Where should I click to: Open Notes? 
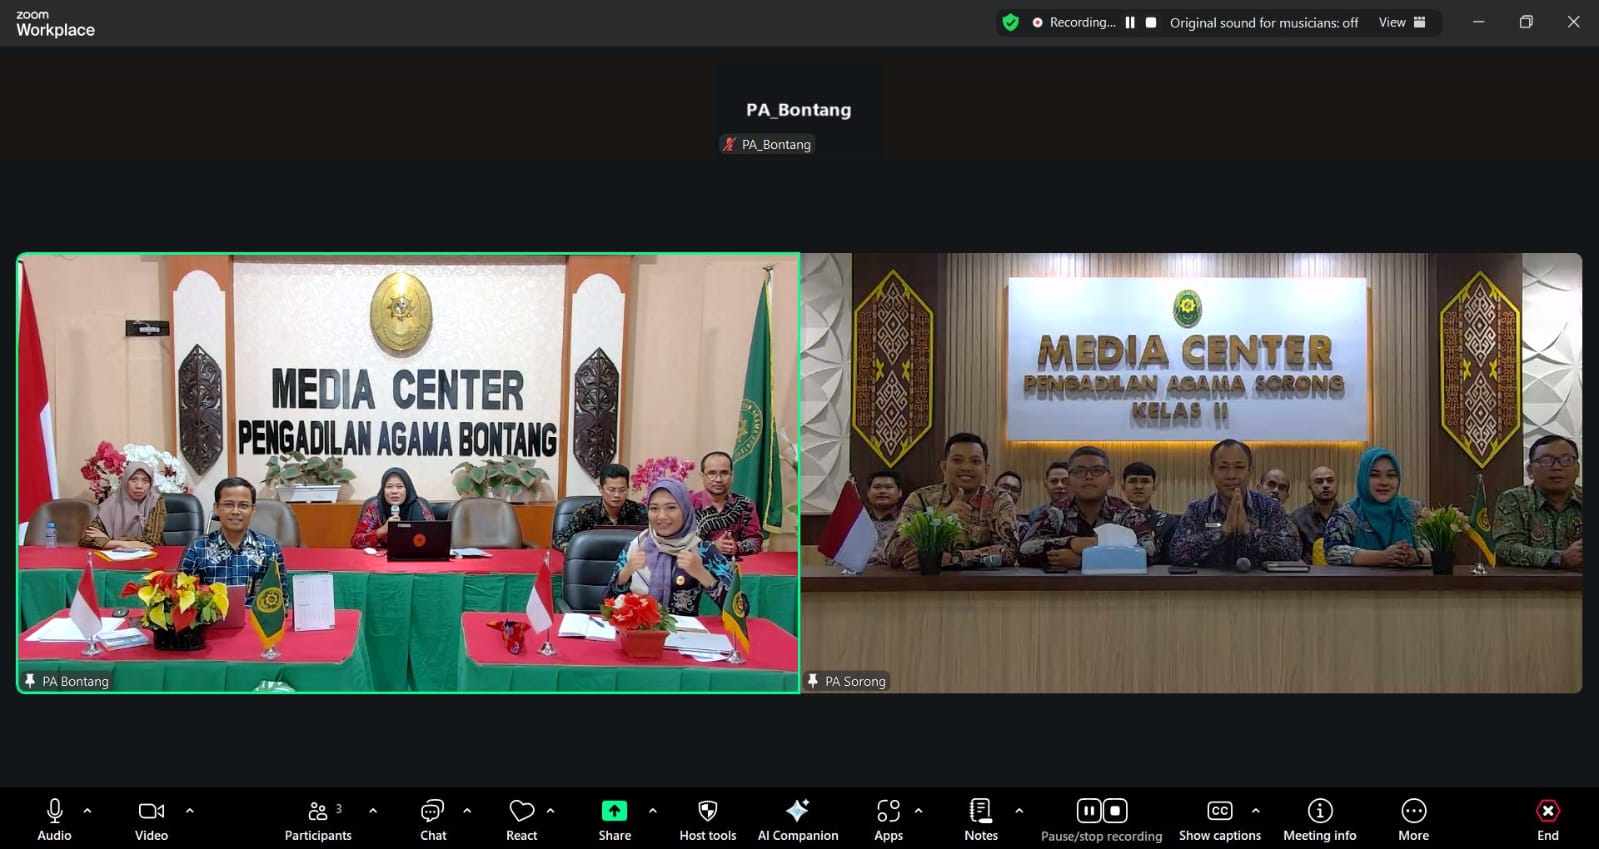[x=981, y=819]
